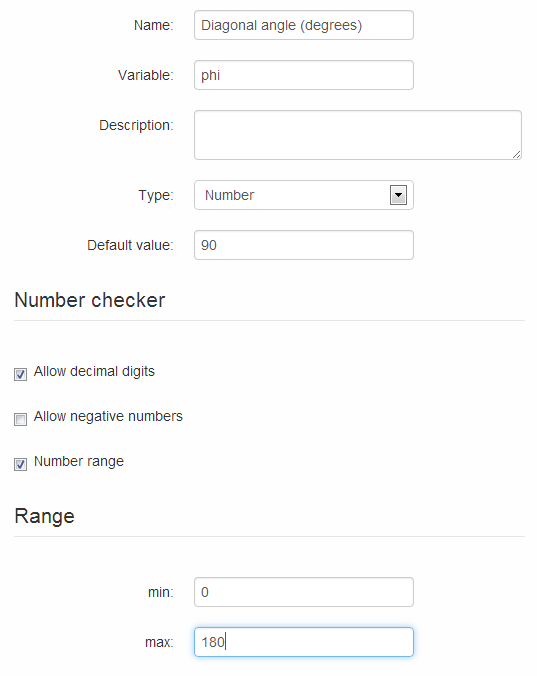
Task: Click the 'Number range' label text
Action: (x=79, y=461)
